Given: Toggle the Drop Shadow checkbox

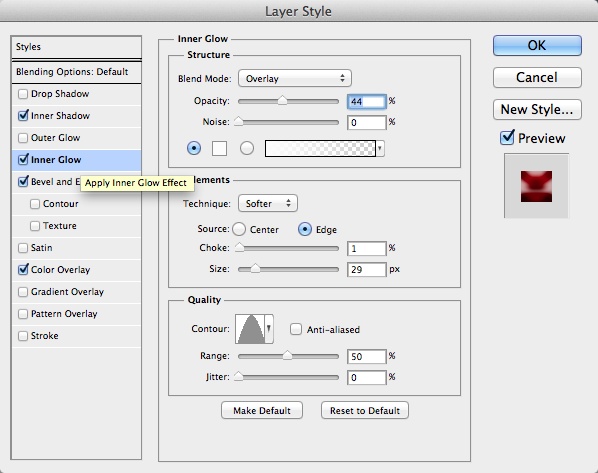Looking at the screenshot, I should [x=23, y=94].
